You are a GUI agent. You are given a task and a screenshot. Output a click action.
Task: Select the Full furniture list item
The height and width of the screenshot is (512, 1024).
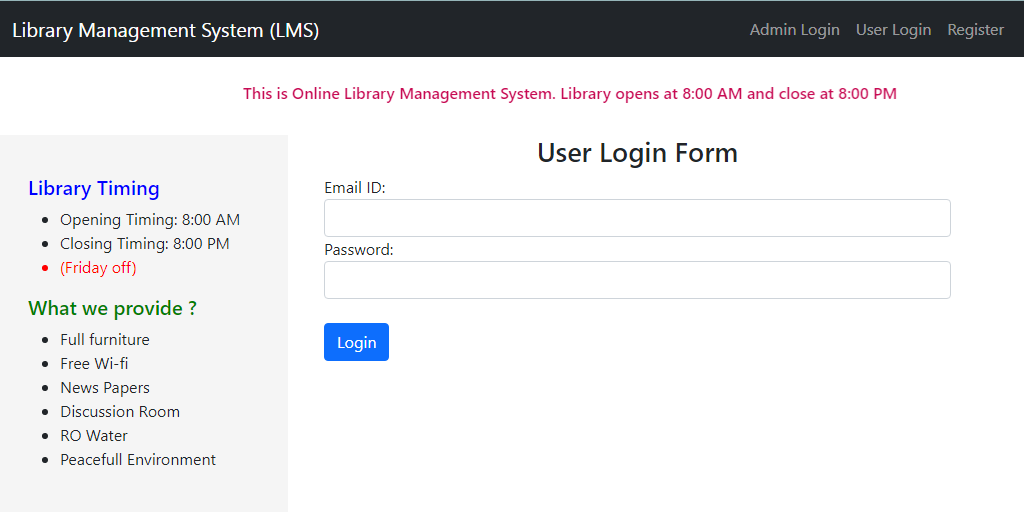pos(105,340)
